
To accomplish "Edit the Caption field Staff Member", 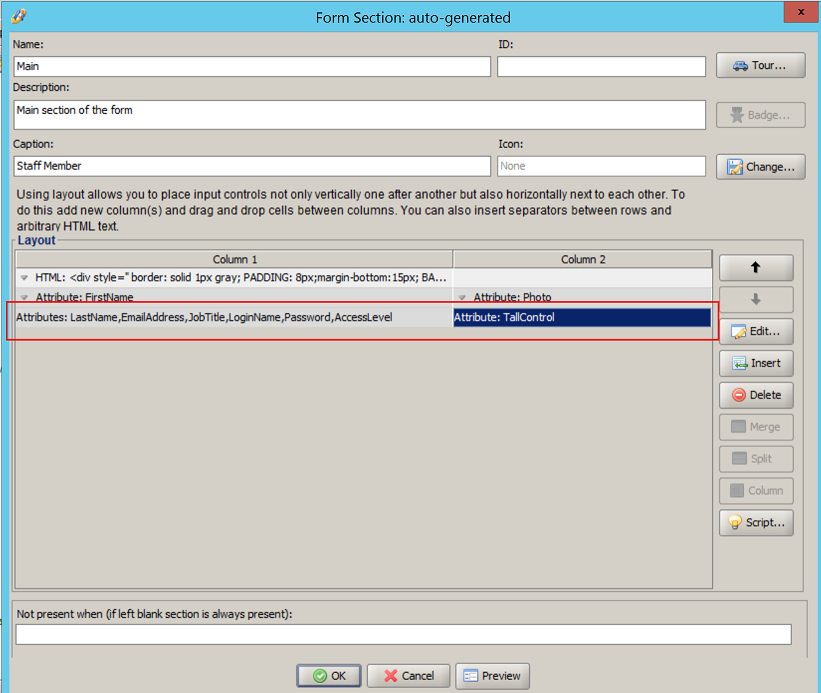I will pyautogui.click(x=252, y=166).
